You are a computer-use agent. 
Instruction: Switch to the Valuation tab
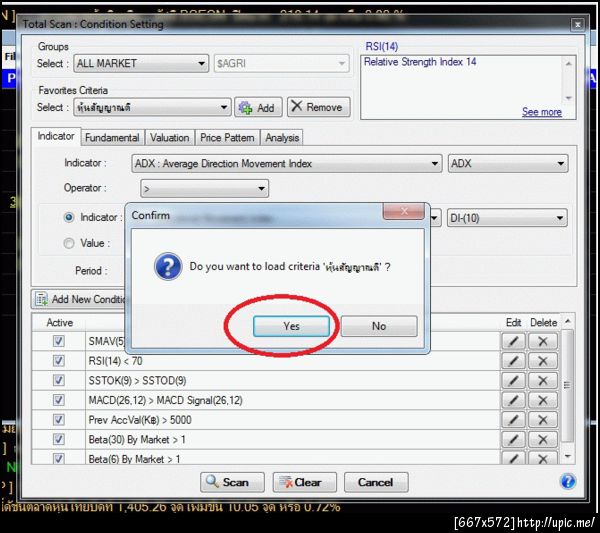tap(170, 138)
